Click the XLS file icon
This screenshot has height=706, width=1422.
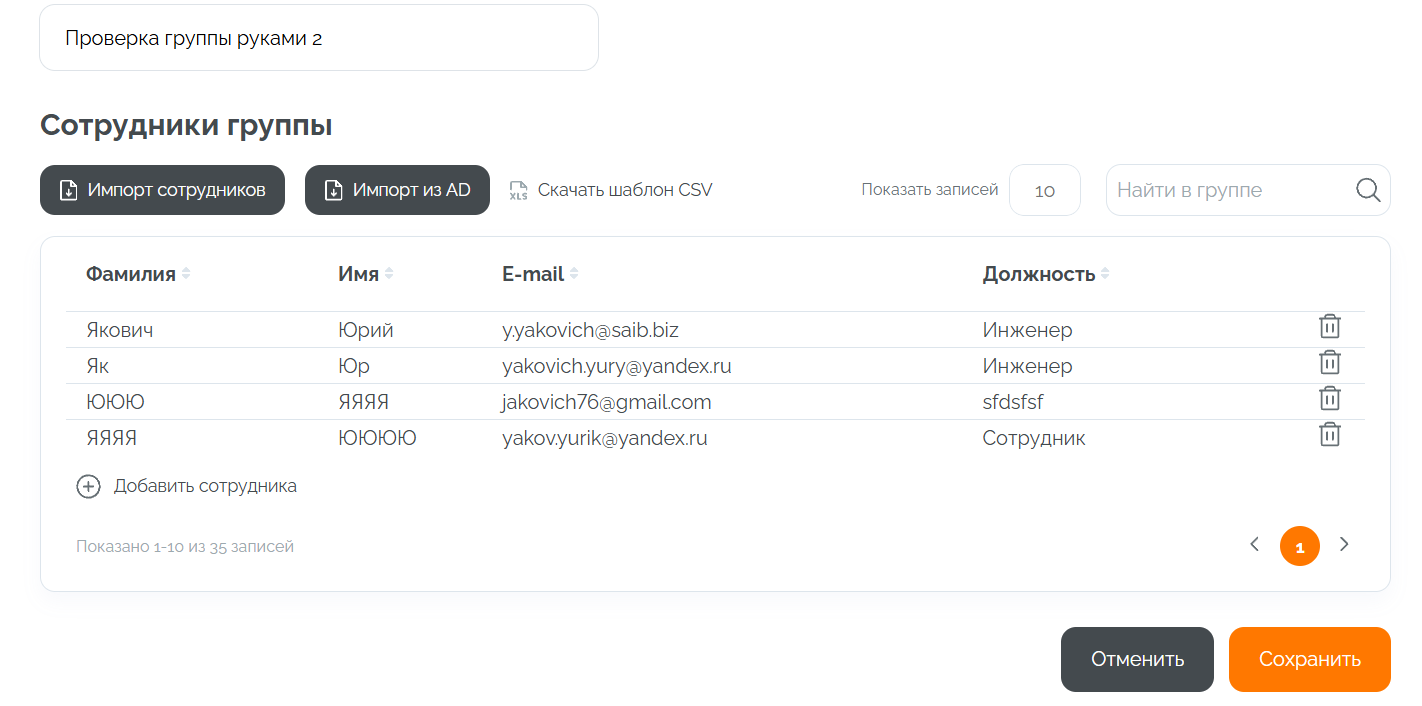[x=518, y=190]
